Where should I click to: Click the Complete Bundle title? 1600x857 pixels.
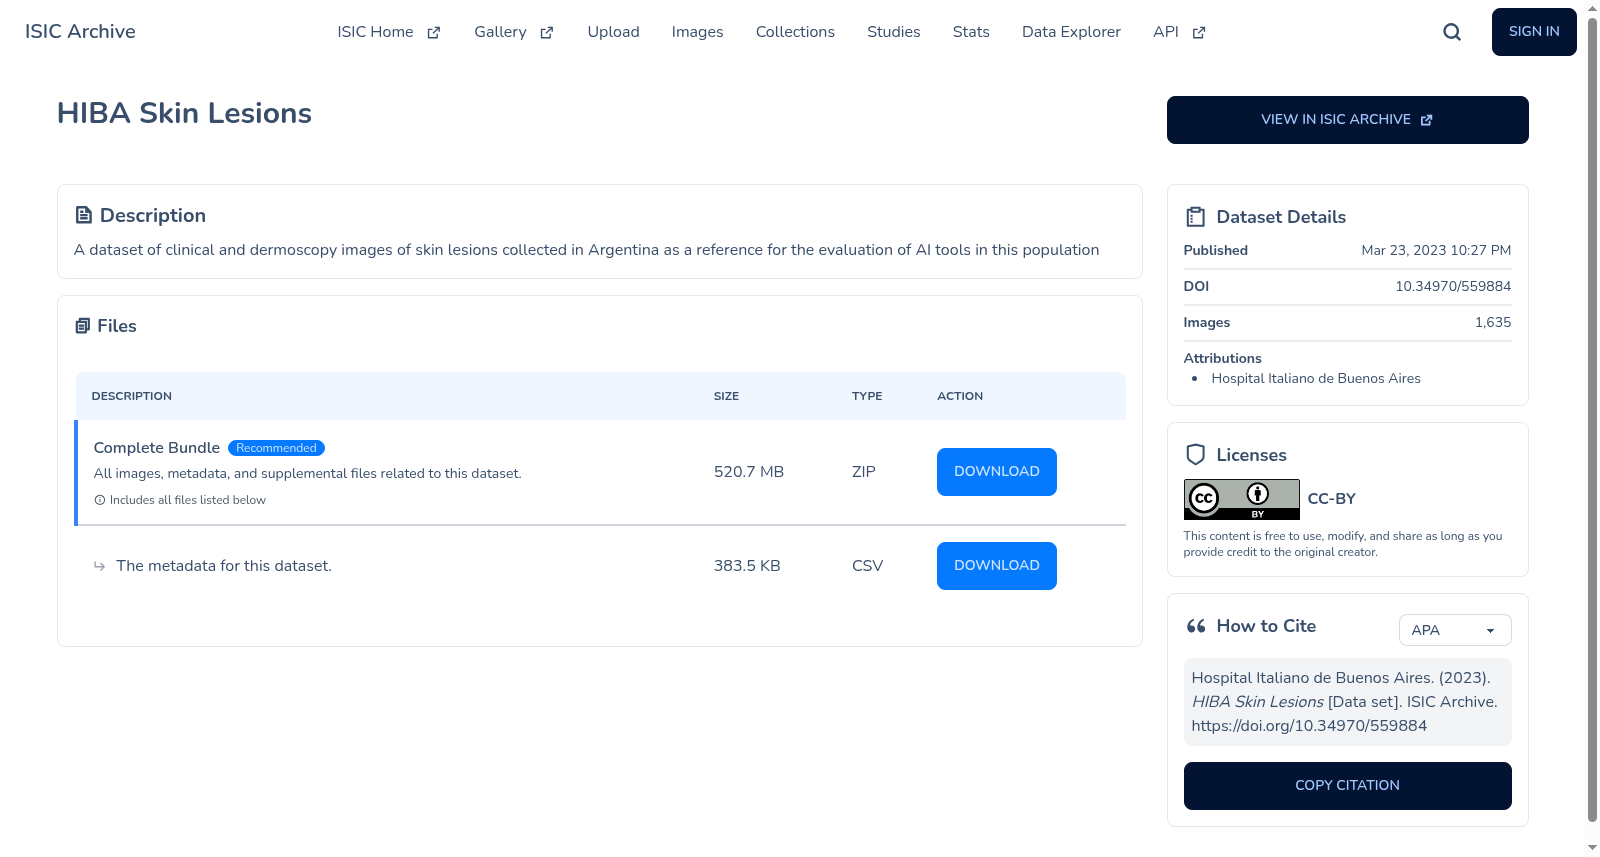point(157,448)
